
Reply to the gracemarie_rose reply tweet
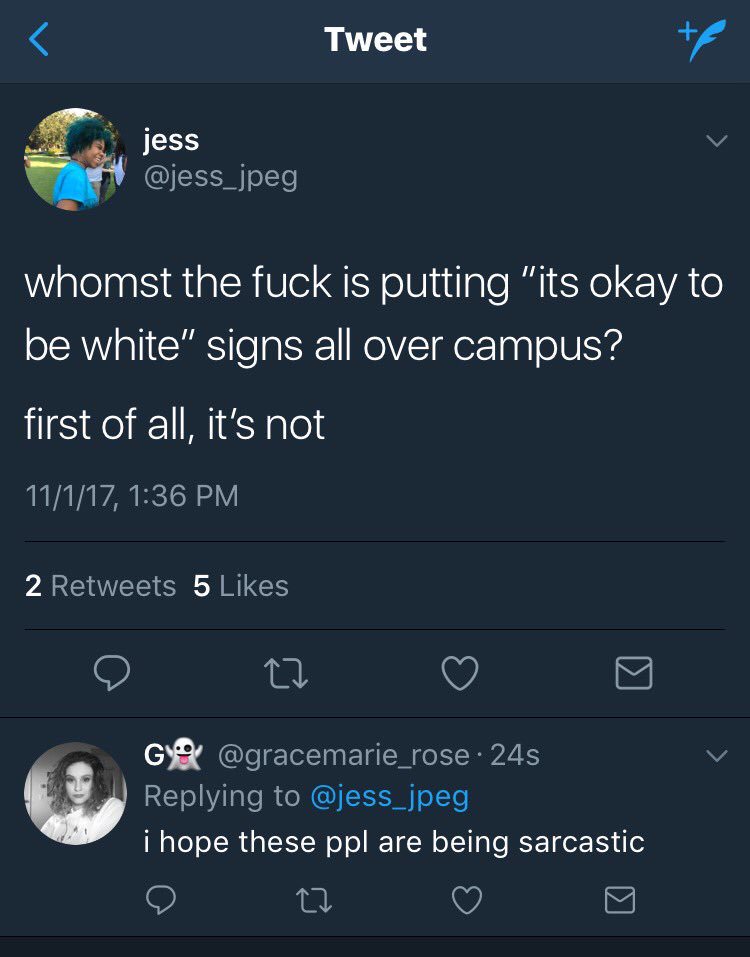click(161, 901)
